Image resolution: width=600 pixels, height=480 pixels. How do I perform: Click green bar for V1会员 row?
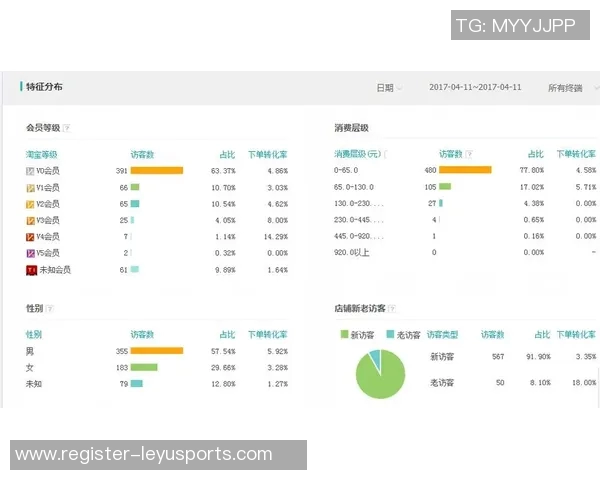click(x=135, y=187)
